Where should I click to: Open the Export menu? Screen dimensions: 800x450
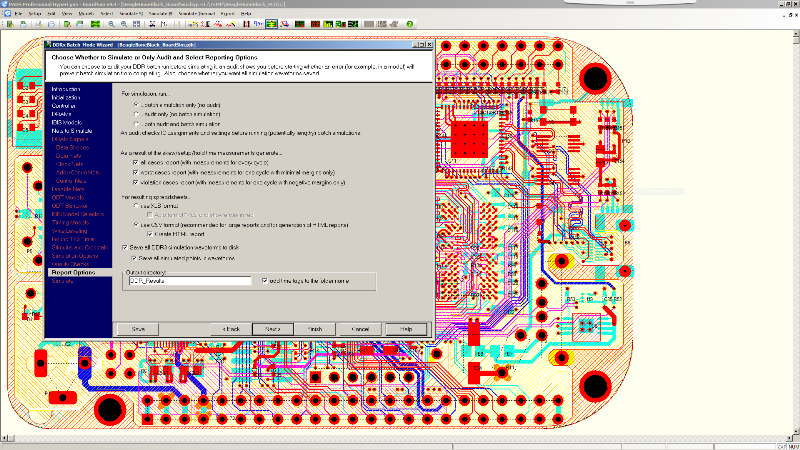(x=228, y=14)
